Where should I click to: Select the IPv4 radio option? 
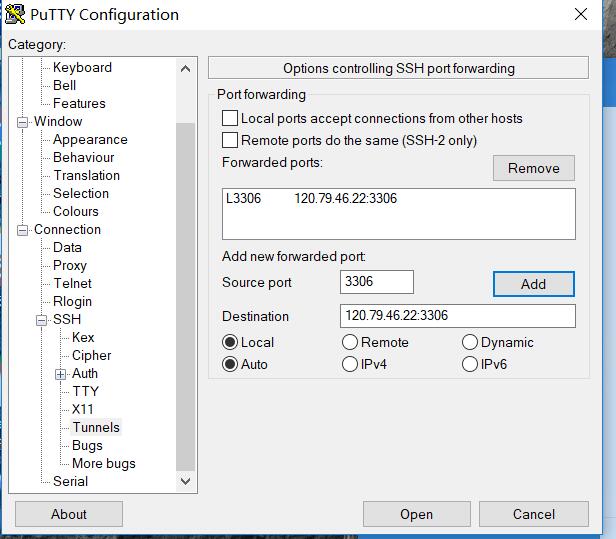pos(350,364)
